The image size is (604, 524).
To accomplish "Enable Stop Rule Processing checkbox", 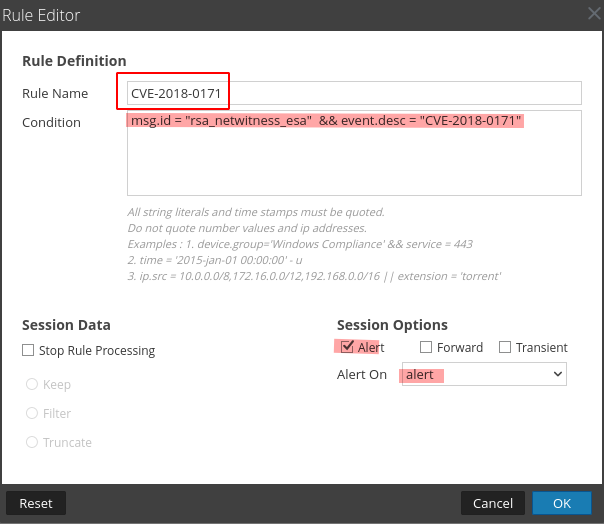I will coord(28,351).
